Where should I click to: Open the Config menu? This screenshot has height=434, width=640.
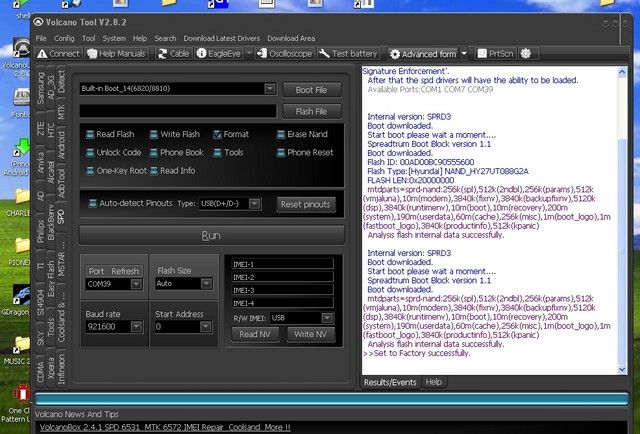(x=64, y=38)
